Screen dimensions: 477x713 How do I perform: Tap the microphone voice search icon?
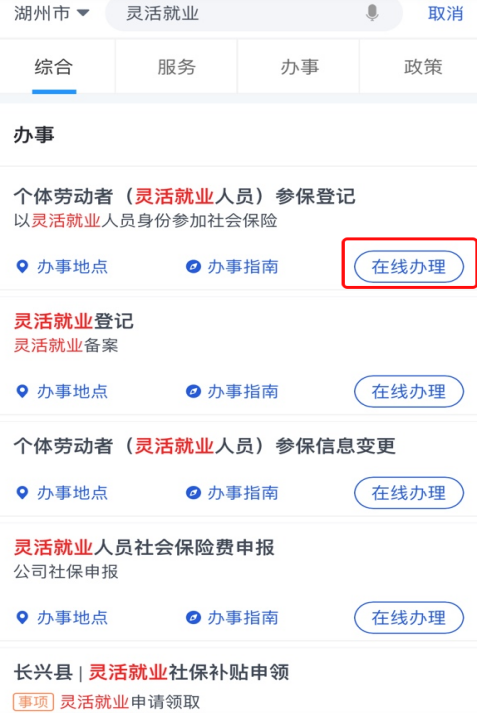[x=372, y=13]
